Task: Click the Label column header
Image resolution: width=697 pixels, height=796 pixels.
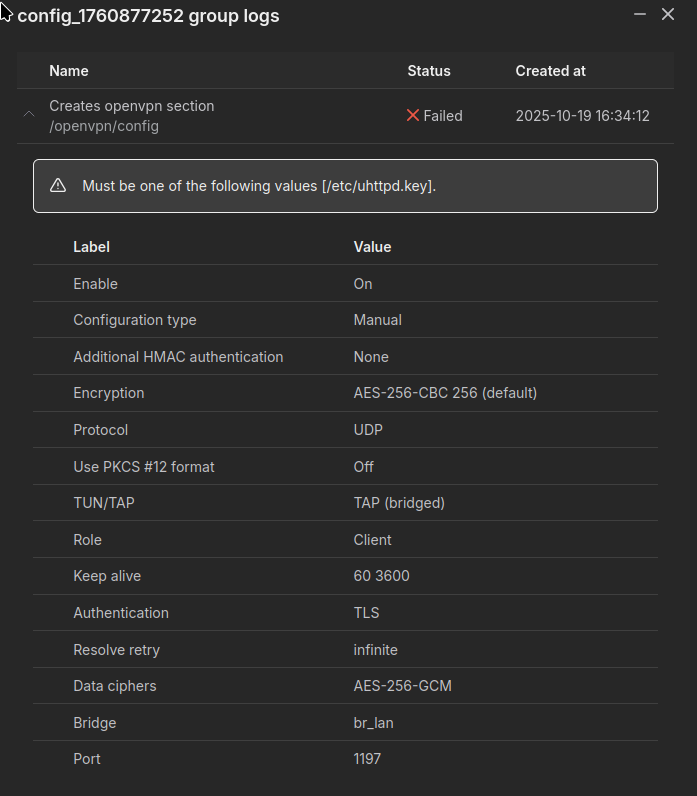Action: (x=92, y=247)
